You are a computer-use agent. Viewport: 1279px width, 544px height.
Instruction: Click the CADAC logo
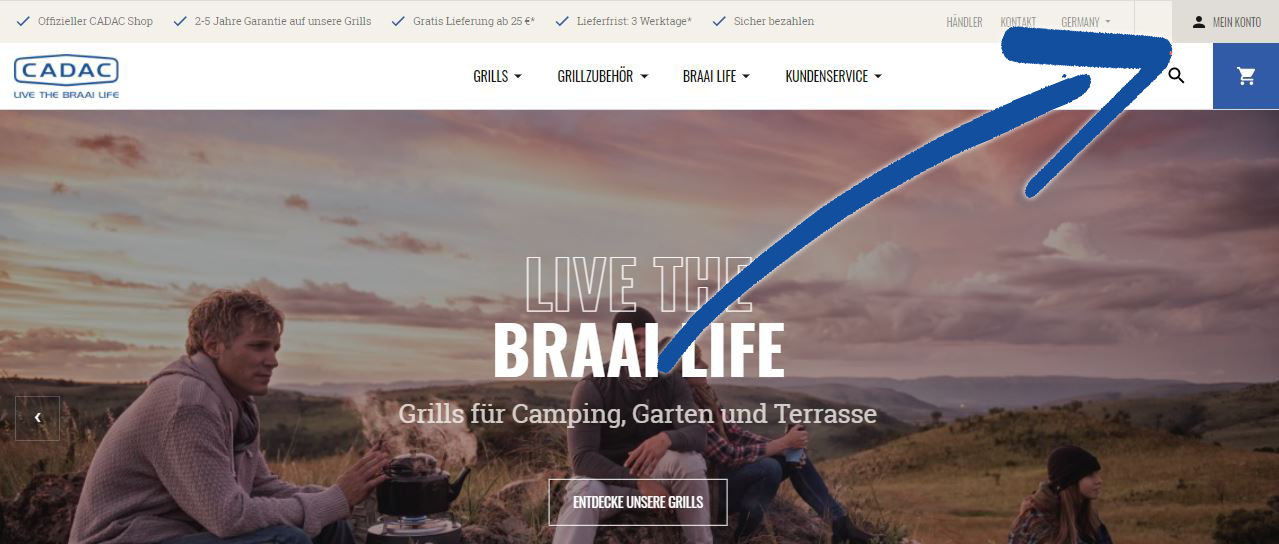click(66, 77)
